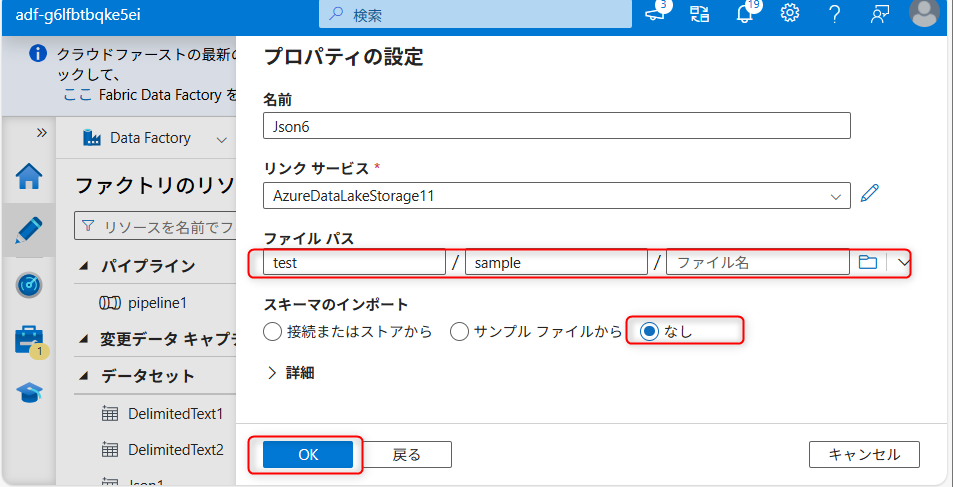
Task: Open the Manage toolbox icon in sidebar
Action: [x=29, y=339]
